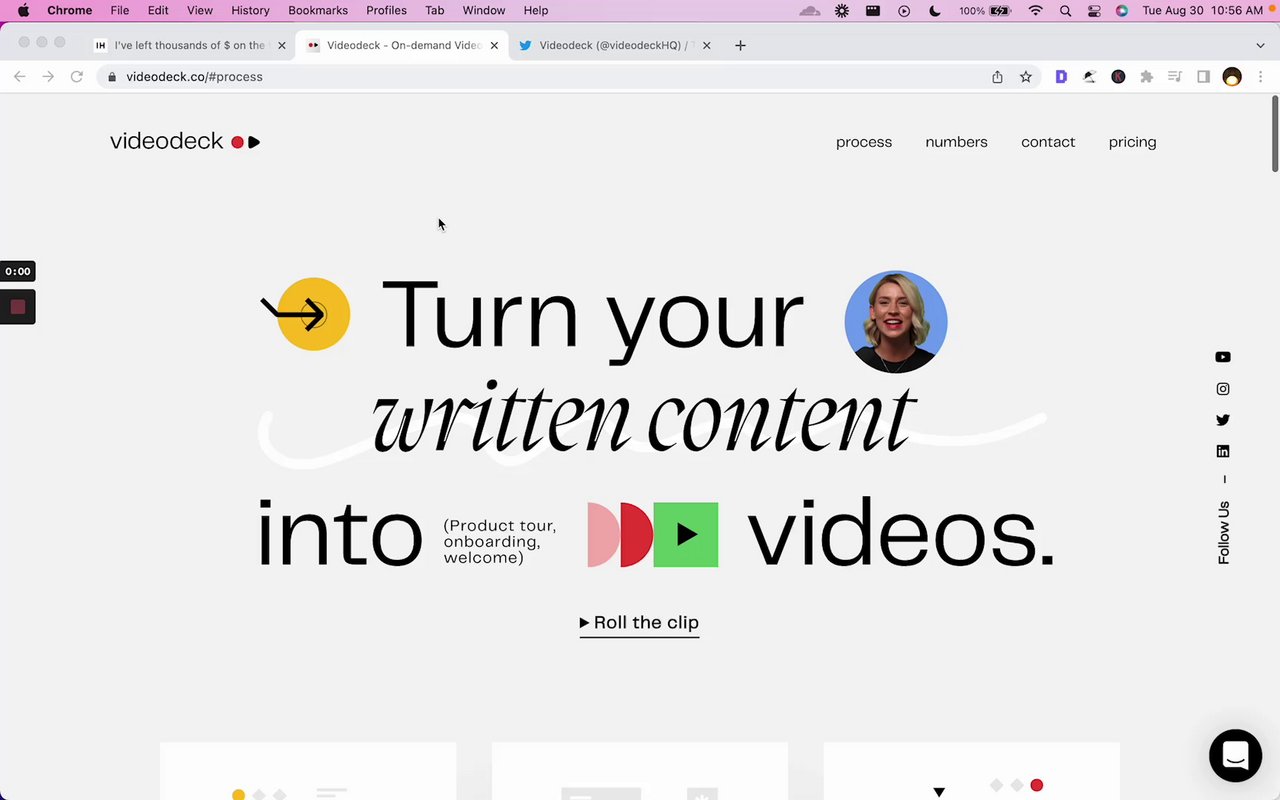Open the History menu
The width and height of the screenshot is (1280, 800).
point(250,10)
